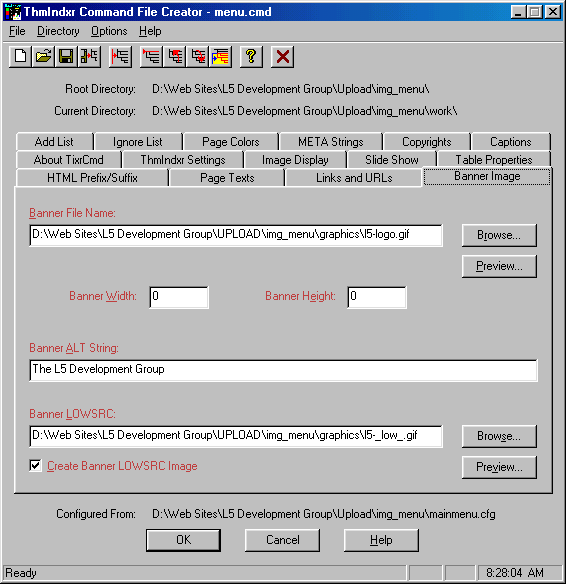The height and width of the screenshot is (584, 566).
Task: Click Preview button for Banner LOWSRC
Action: [499, 467]
